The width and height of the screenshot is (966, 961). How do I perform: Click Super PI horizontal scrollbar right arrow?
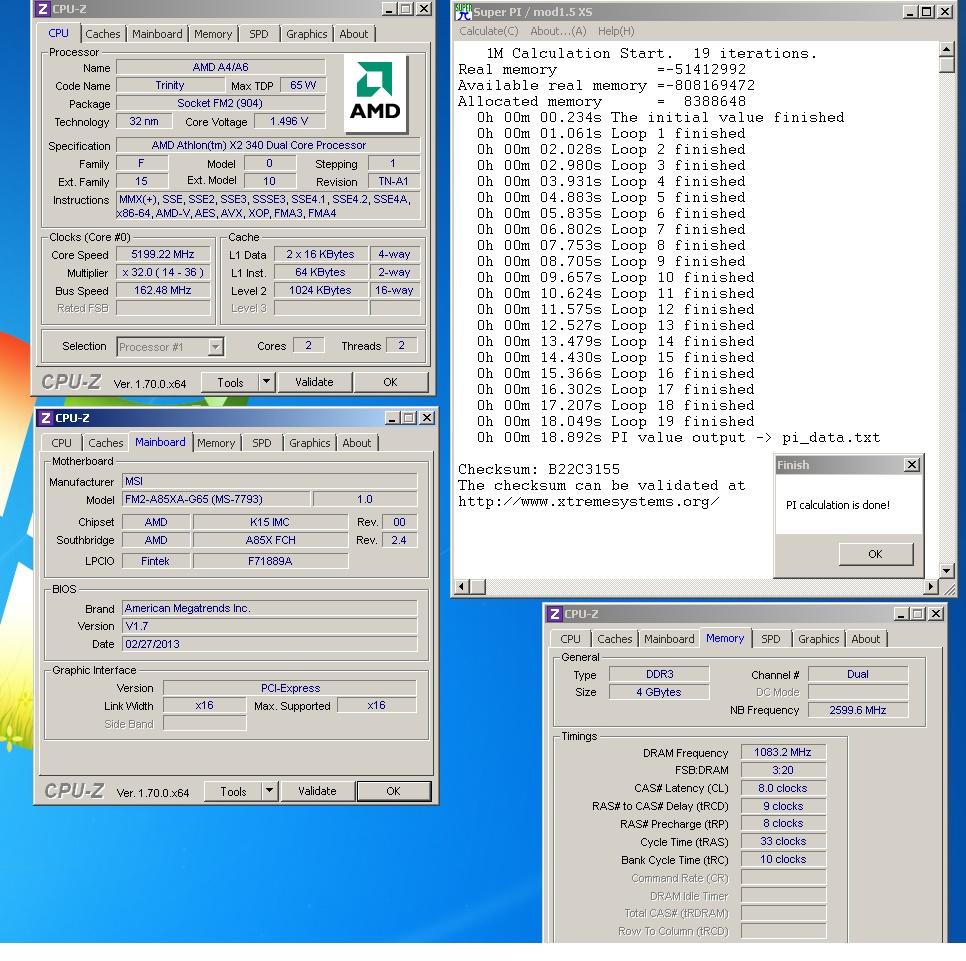click(x=932, y=586)
